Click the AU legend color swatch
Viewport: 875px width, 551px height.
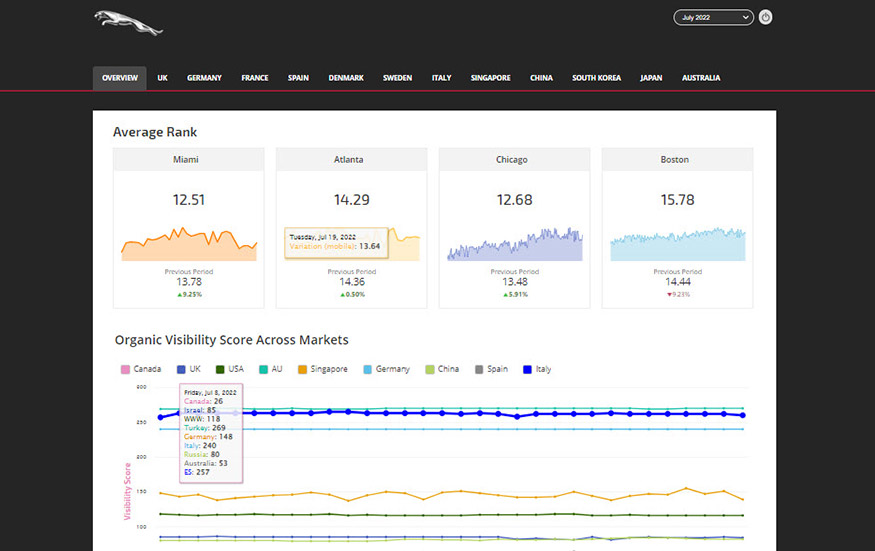tap(263, 369)
